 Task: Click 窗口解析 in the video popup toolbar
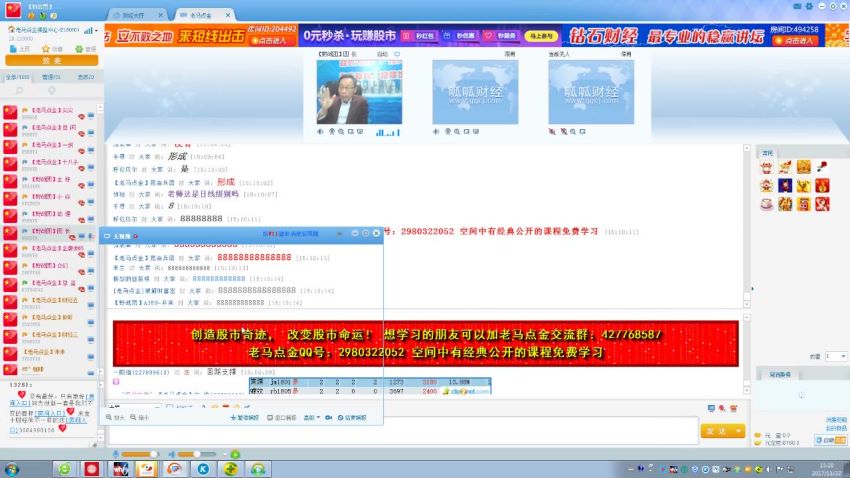pos(281,417)
